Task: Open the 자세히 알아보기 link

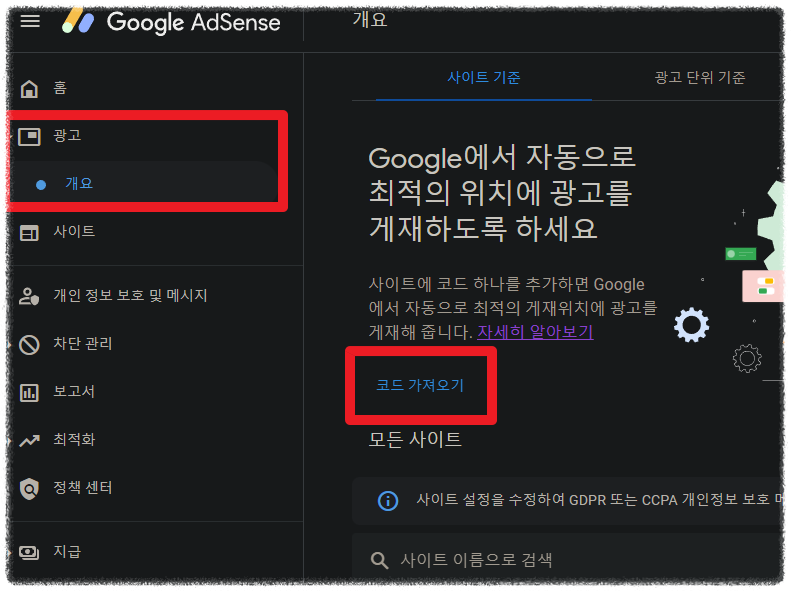Action: (x=535, y=332)
